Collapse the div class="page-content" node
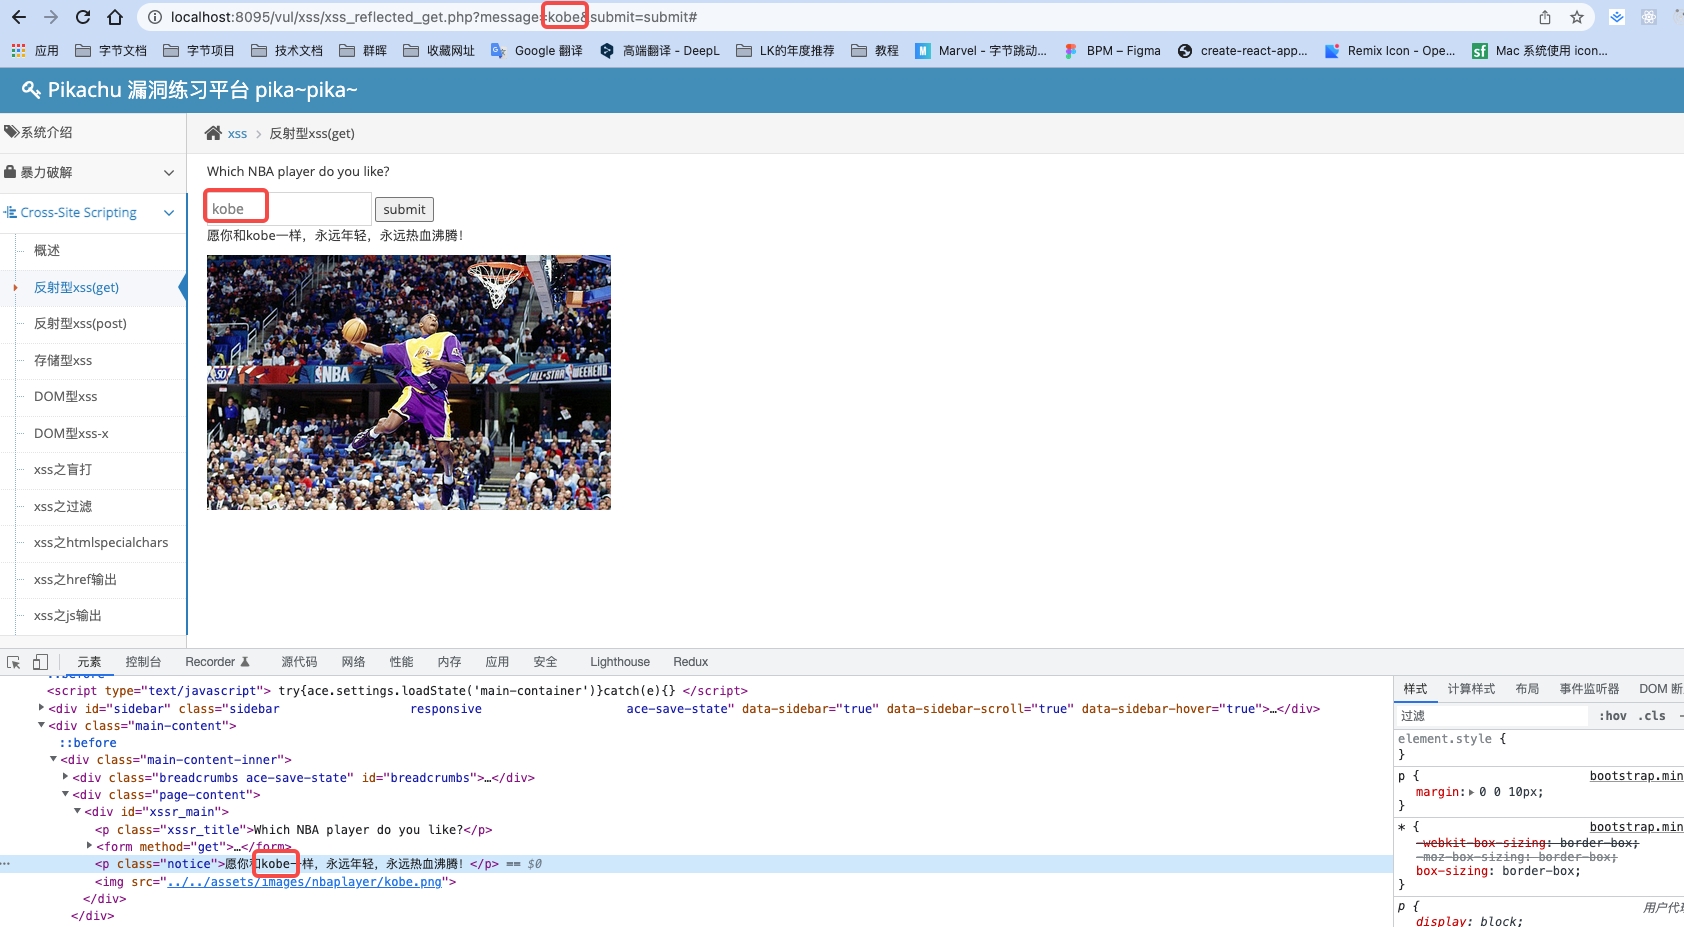The width and height of the screenshot is (1684, 927). pos(65,794)
